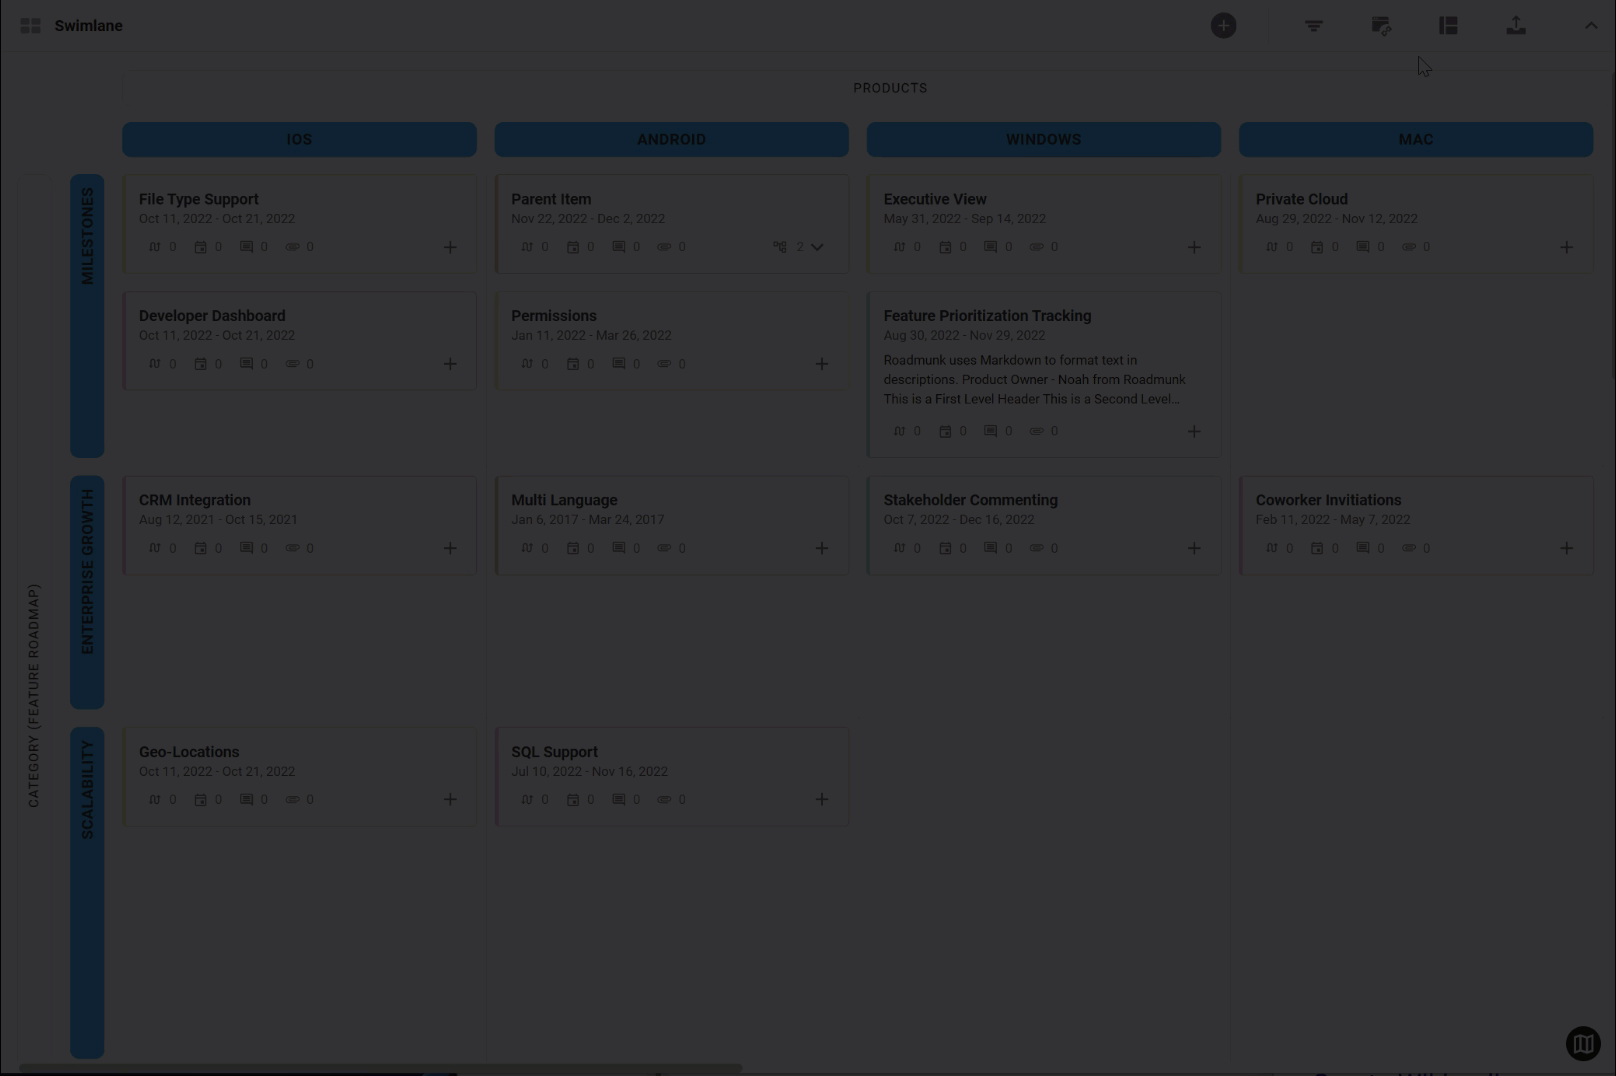Expand the child items under Parent Item

pyautogui.click(x=817, y=246)
